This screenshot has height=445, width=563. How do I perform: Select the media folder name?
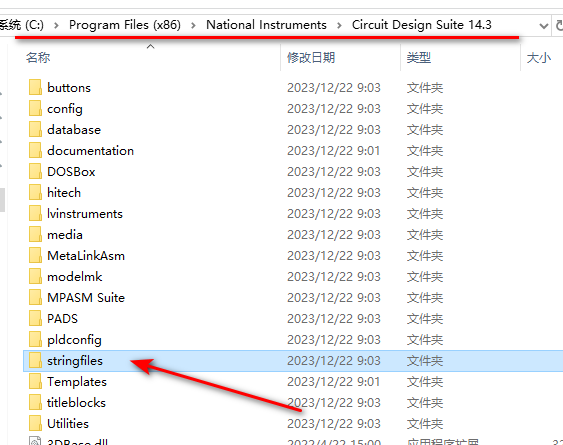point(65,235)
